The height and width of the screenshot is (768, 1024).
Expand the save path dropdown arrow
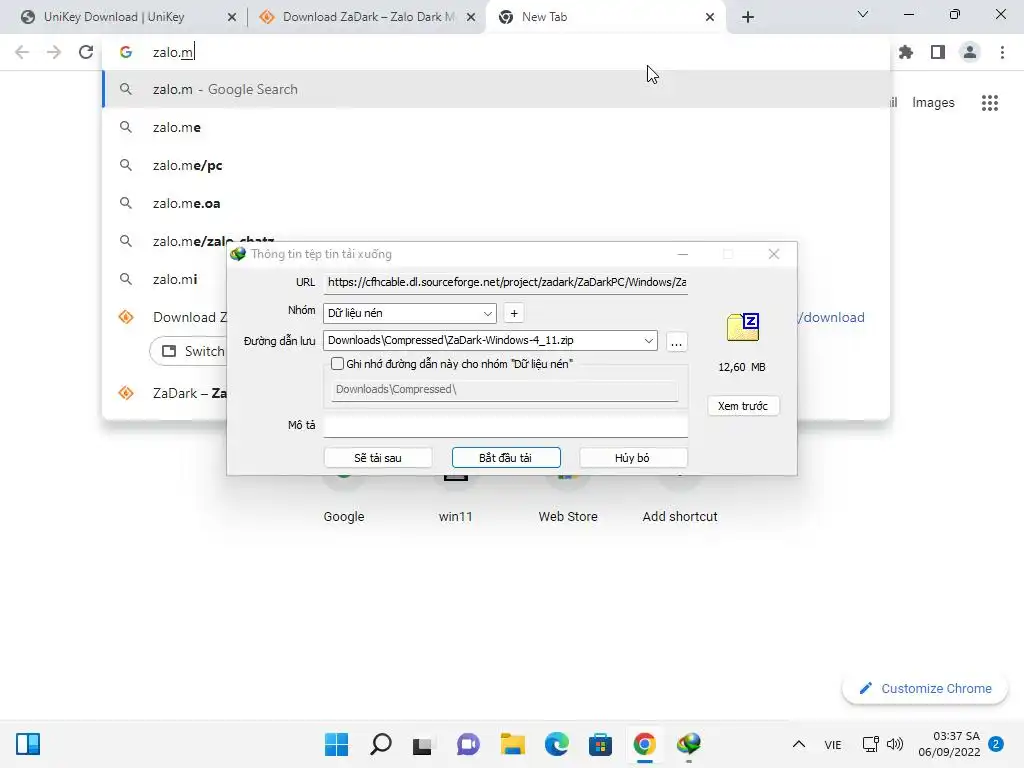(x=648, y=340)
